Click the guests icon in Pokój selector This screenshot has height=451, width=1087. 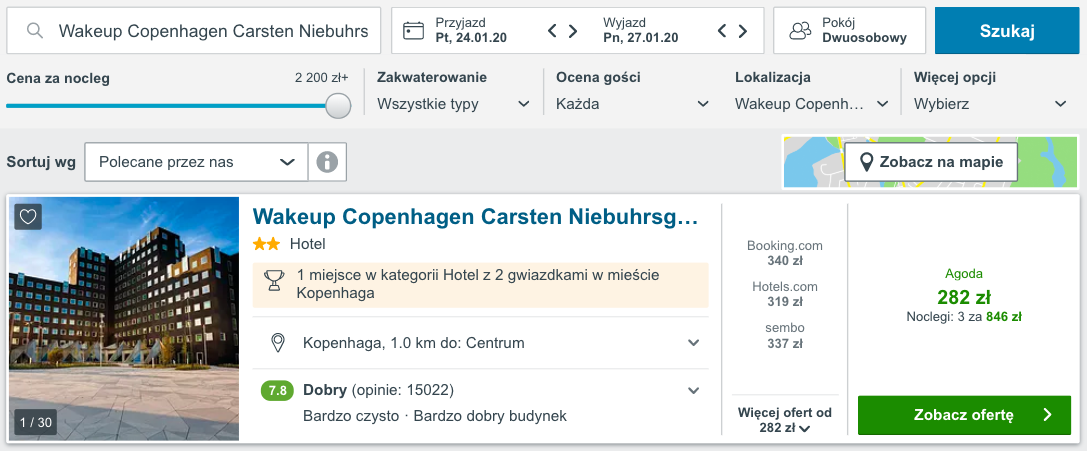[x=800, y=30]
